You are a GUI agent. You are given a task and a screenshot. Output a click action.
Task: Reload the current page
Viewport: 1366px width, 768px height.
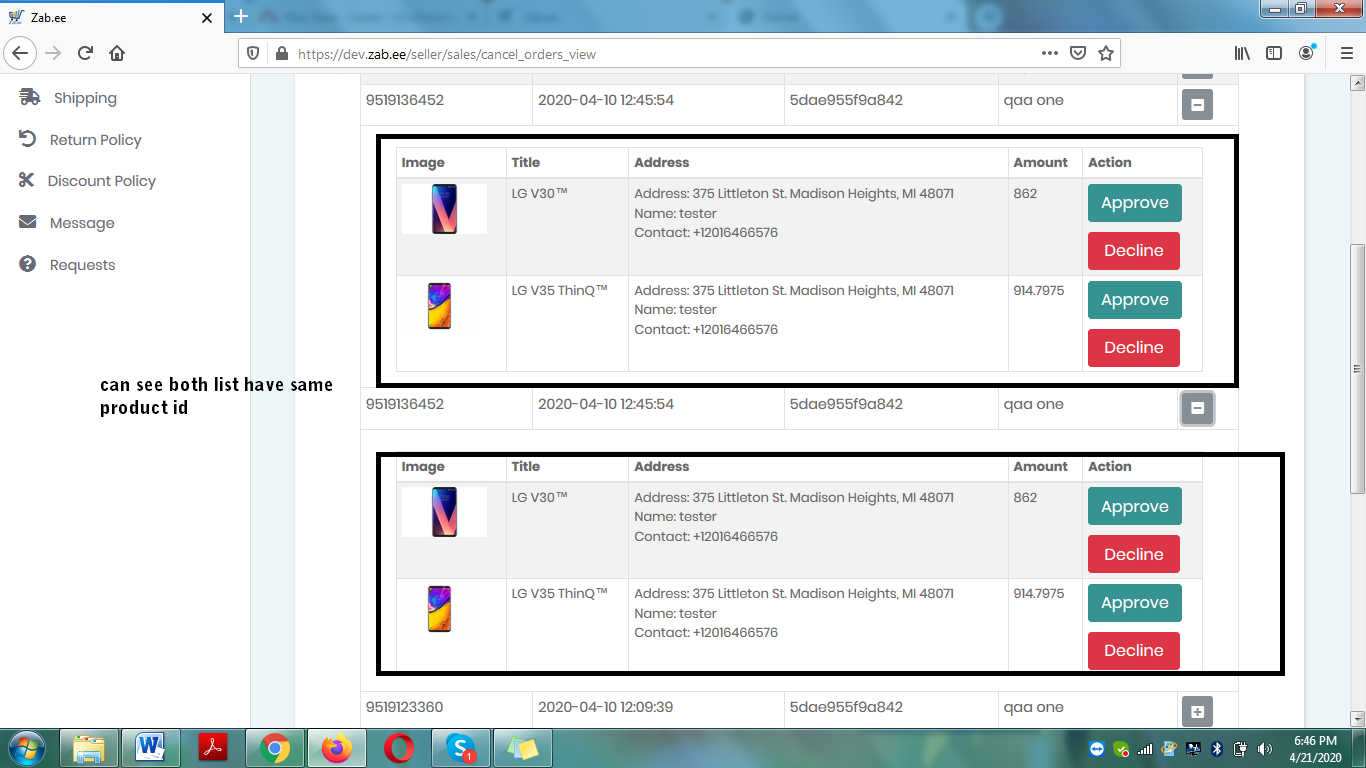pos(85,53)
